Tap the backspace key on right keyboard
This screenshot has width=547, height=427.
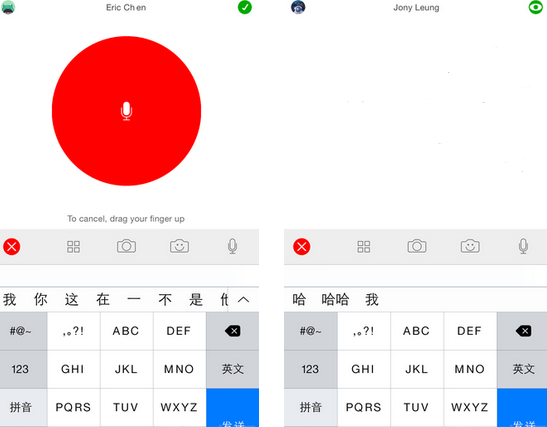(x=522, y=331)
